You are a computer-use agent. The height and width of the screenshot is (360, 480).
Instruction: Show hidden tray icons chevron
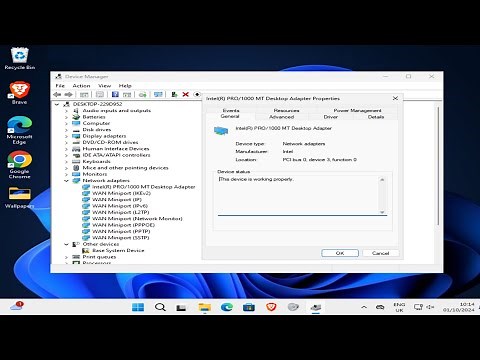tap(364, 307)
